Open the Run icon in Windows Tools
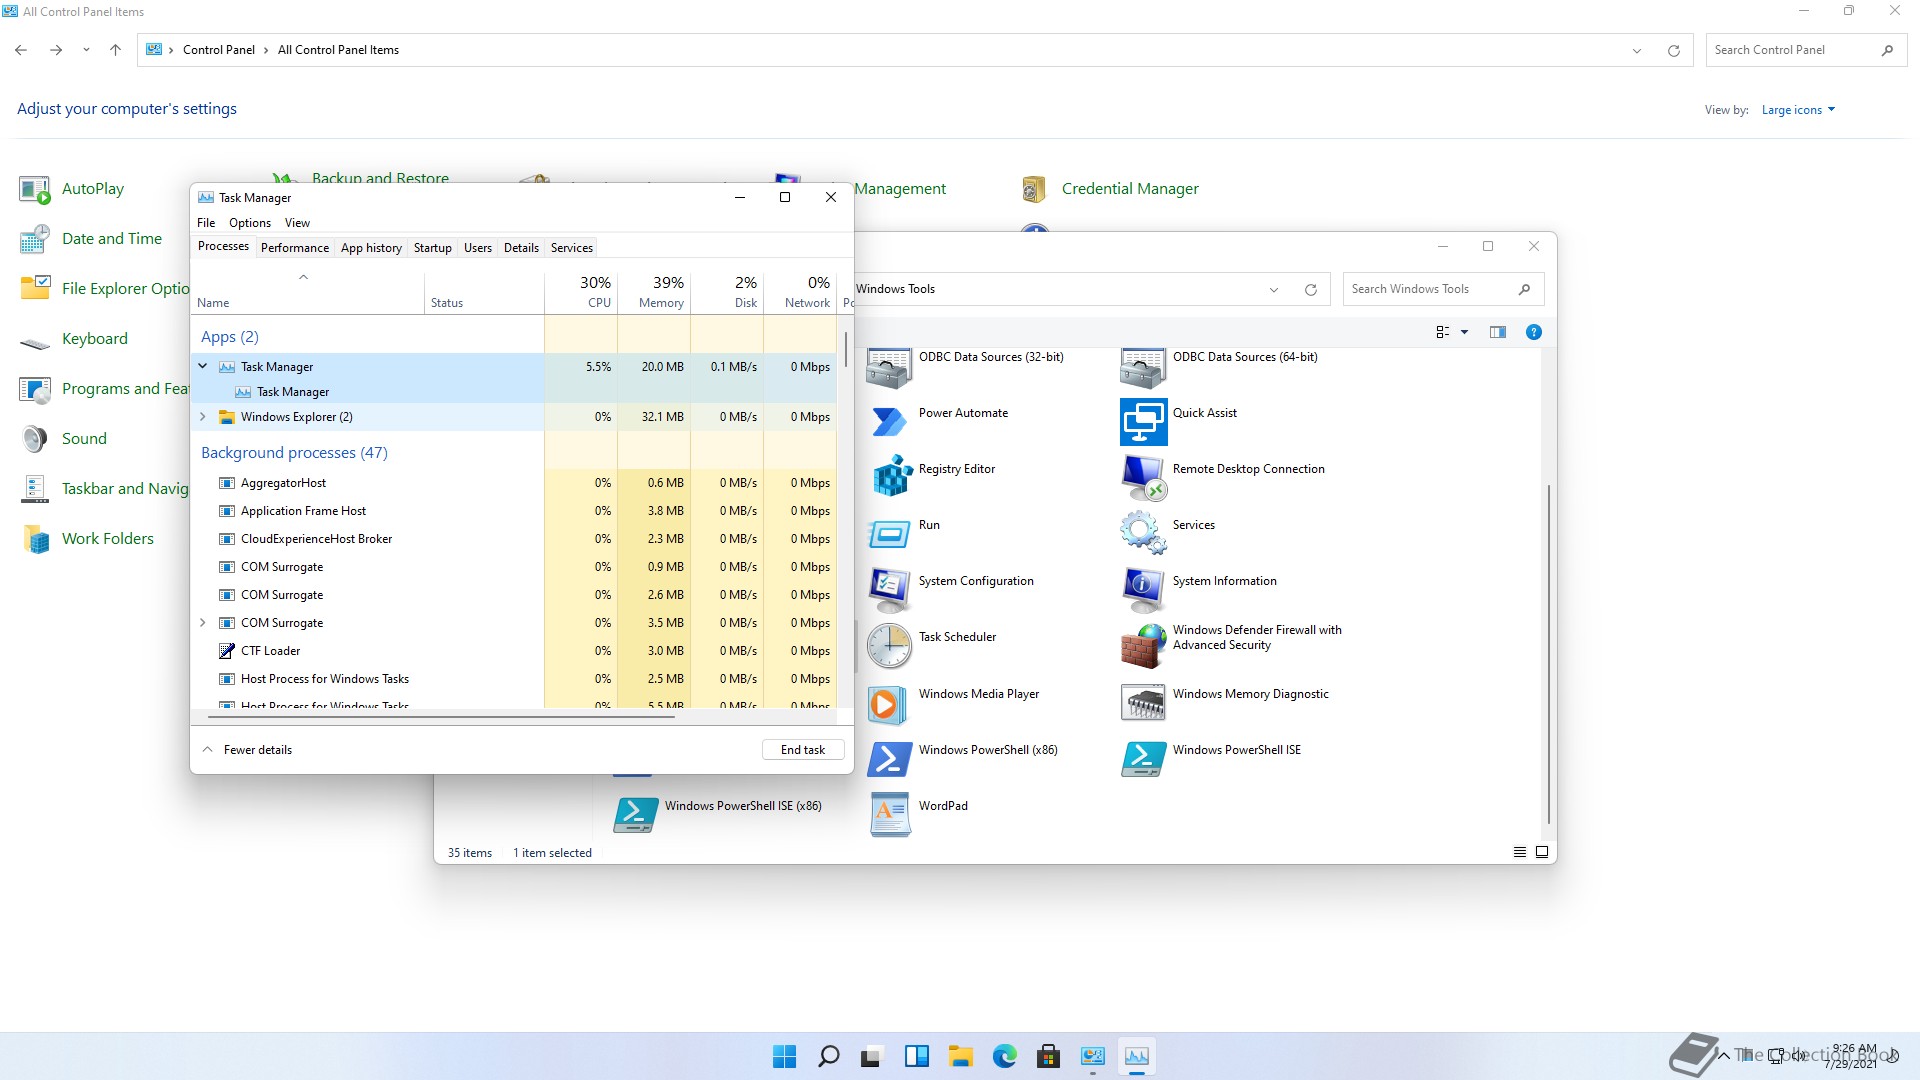Image resolution: width=1920 pixels, height=1080 pixels. (889, 534)
